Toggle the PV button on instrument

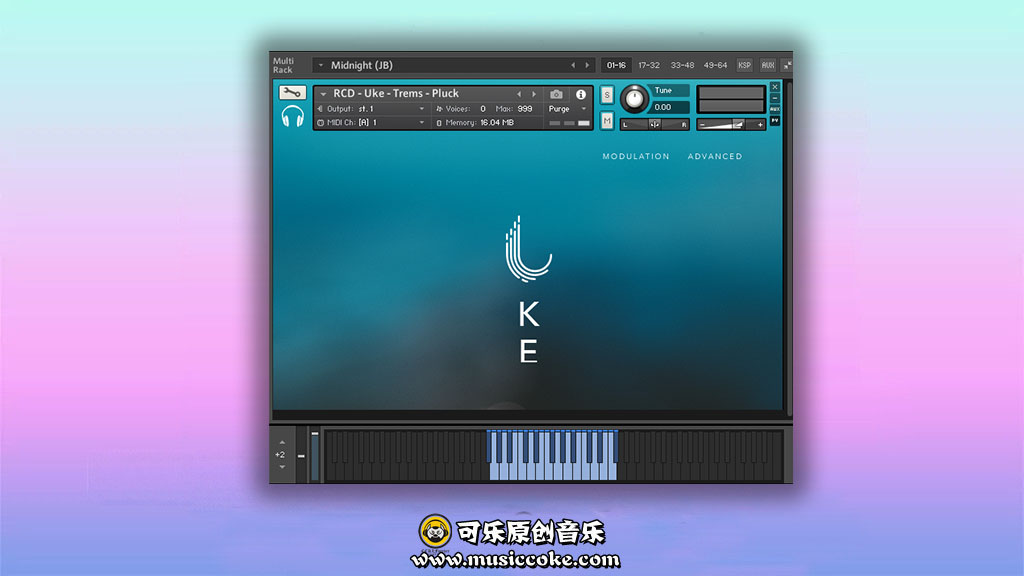pos(775,121)
